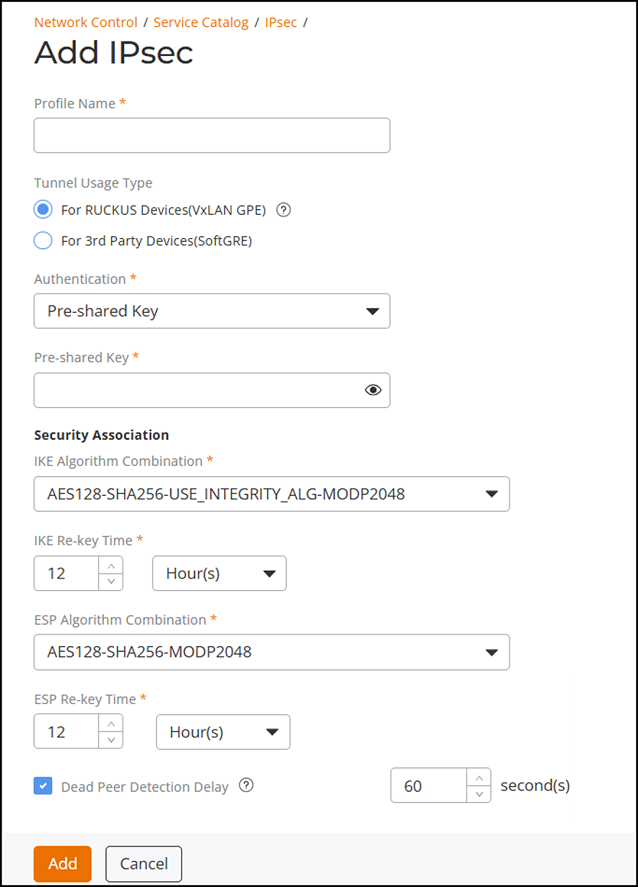Screen dimensions: 638x887
Task: Decrease Dead Peer Detection Delay value
Action: pyautogui.click(x=480, y=794)
